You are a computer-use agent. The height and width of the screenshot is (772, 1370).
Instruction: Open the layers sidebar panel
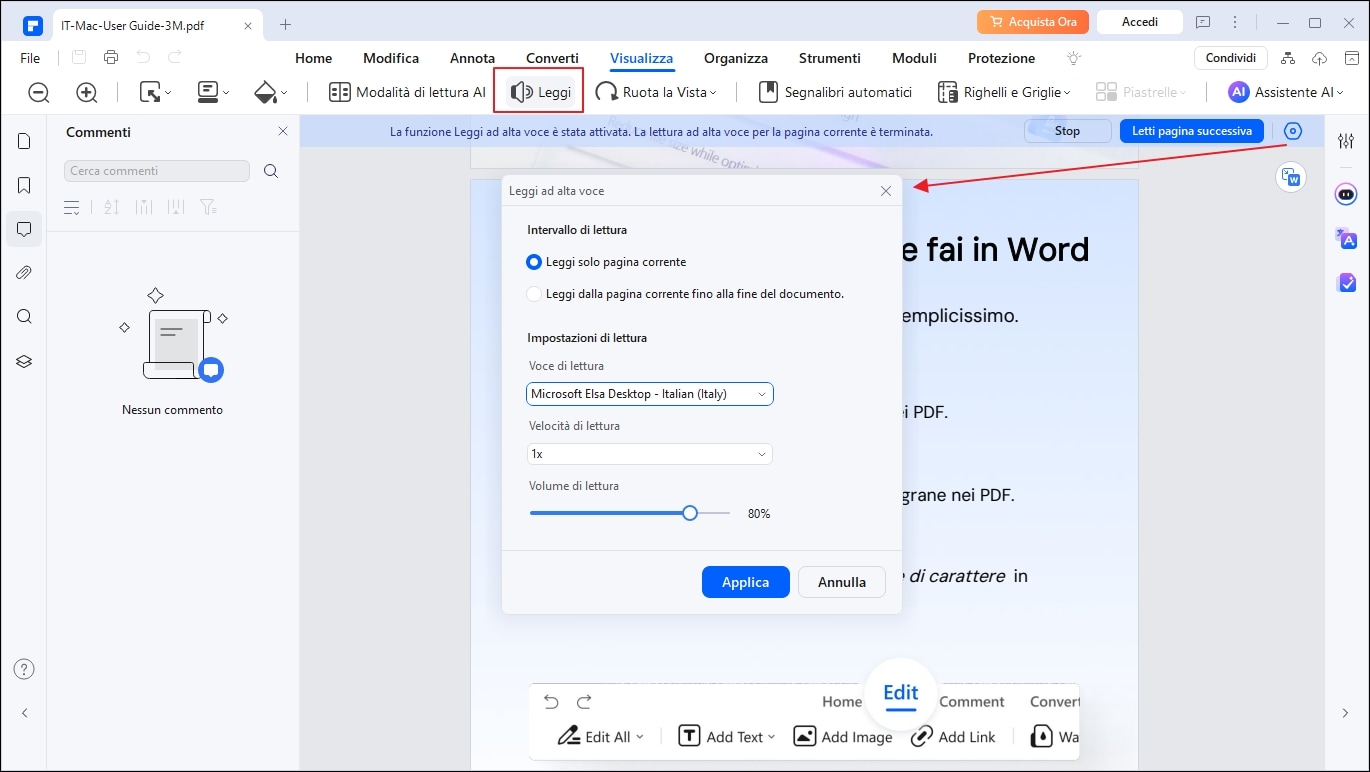(24, 361)
